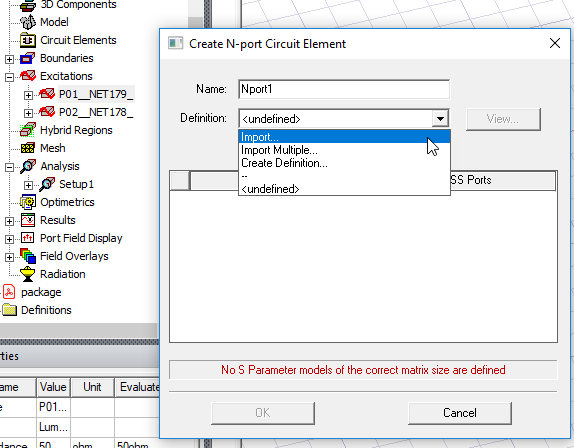Close the Create N-port Circuit Element dialog
The height and width of the screenshot is (448, 574).
(x=555, y=43)
